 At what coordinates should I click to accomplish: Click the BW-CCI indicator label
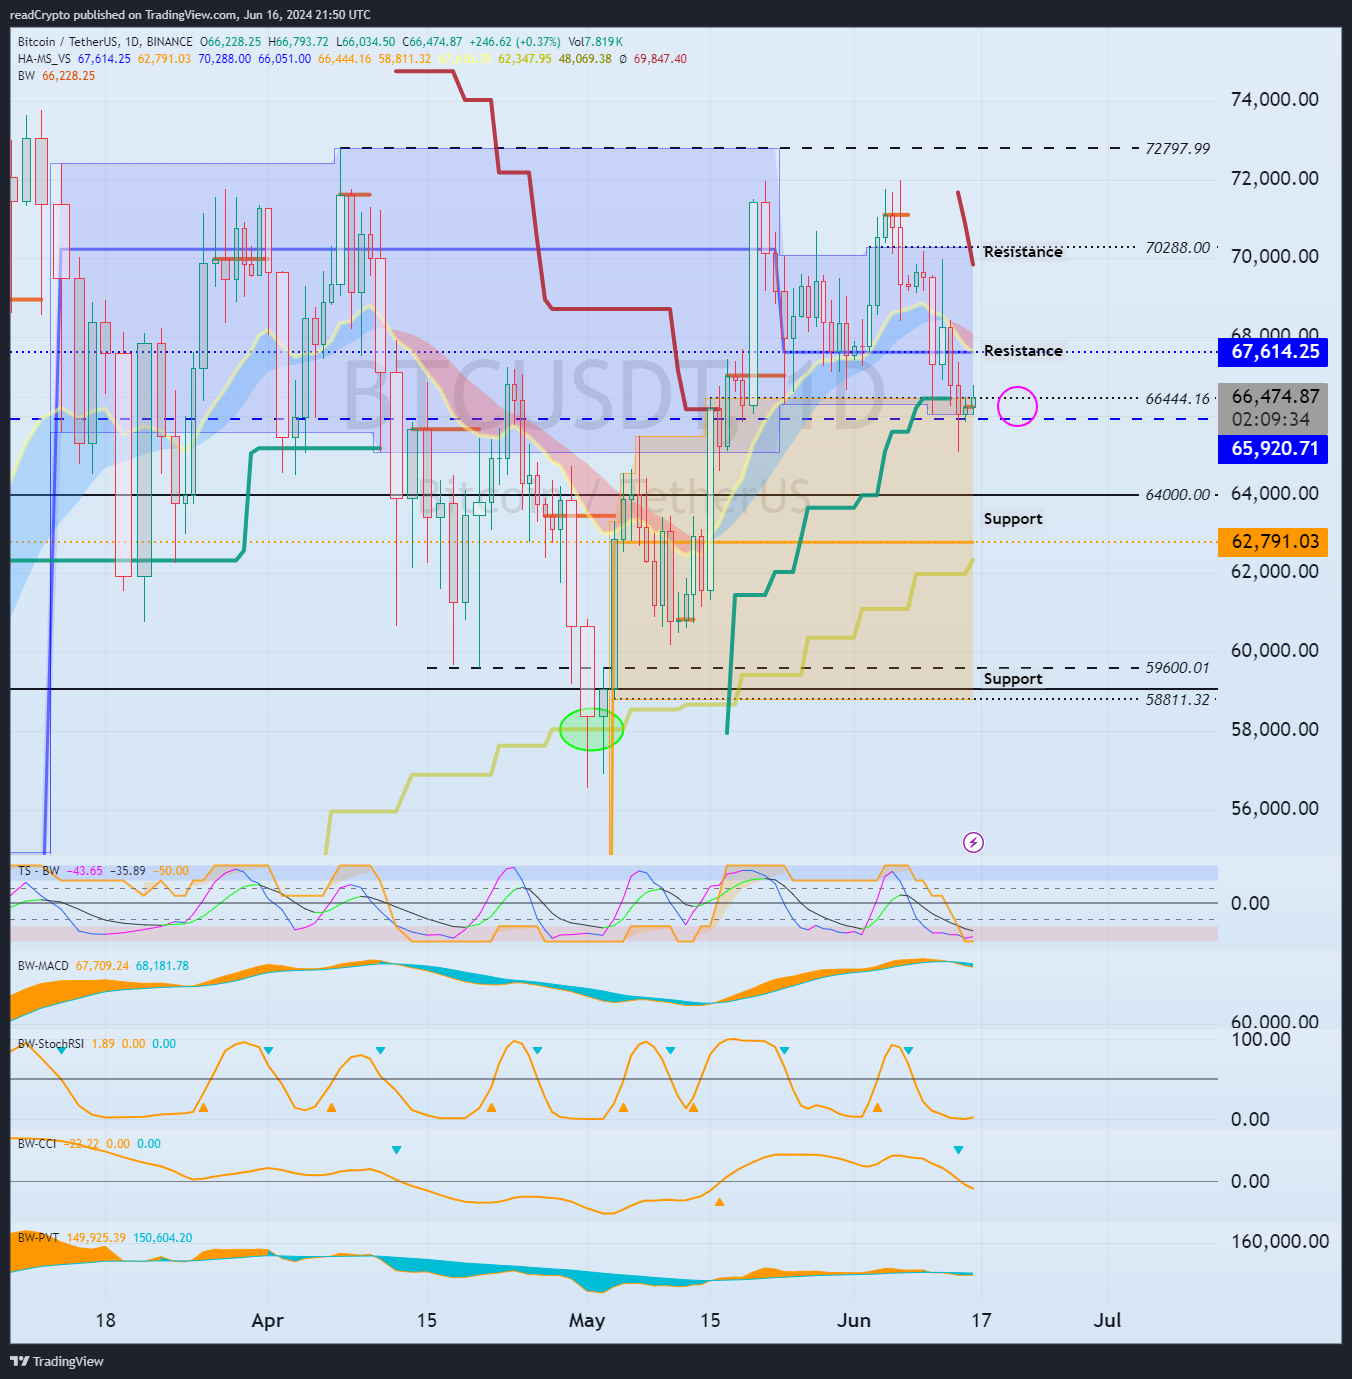(37, 1144)
